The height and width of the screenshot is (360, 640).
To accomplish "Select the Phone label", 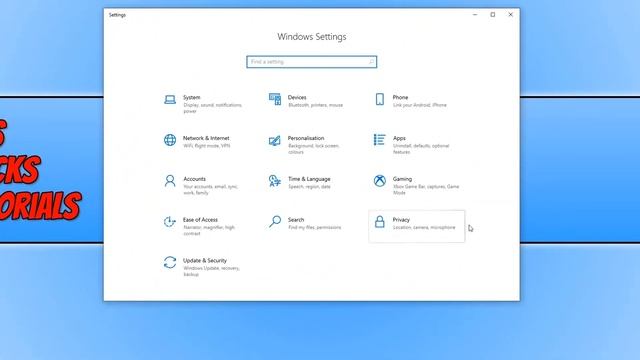I will pyautogui.click(x=400, y=98).
